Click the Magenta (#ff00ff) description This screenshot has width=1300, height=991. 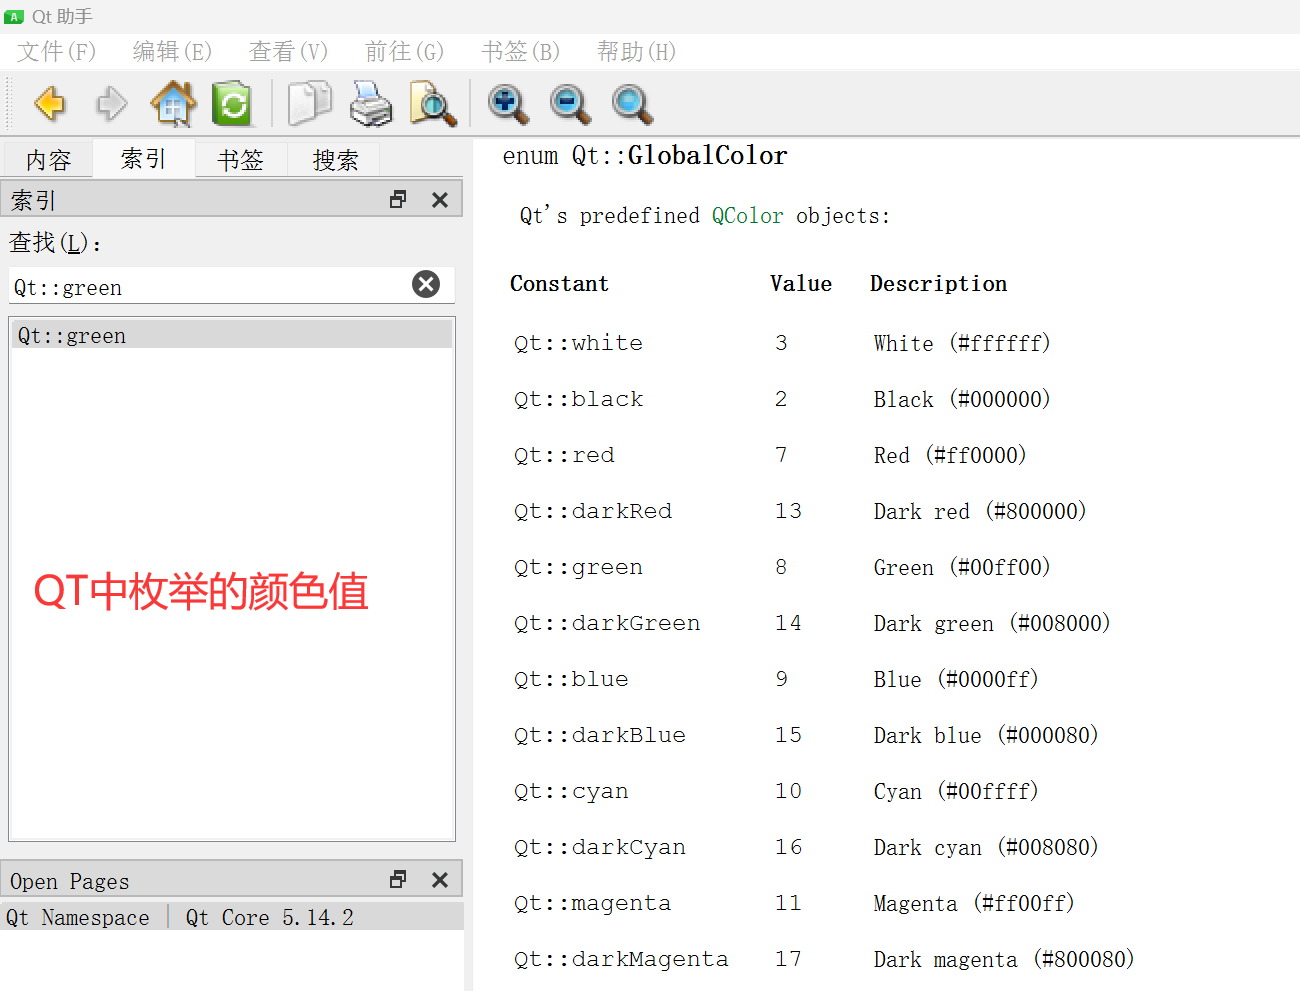click(x=974, y=903)
